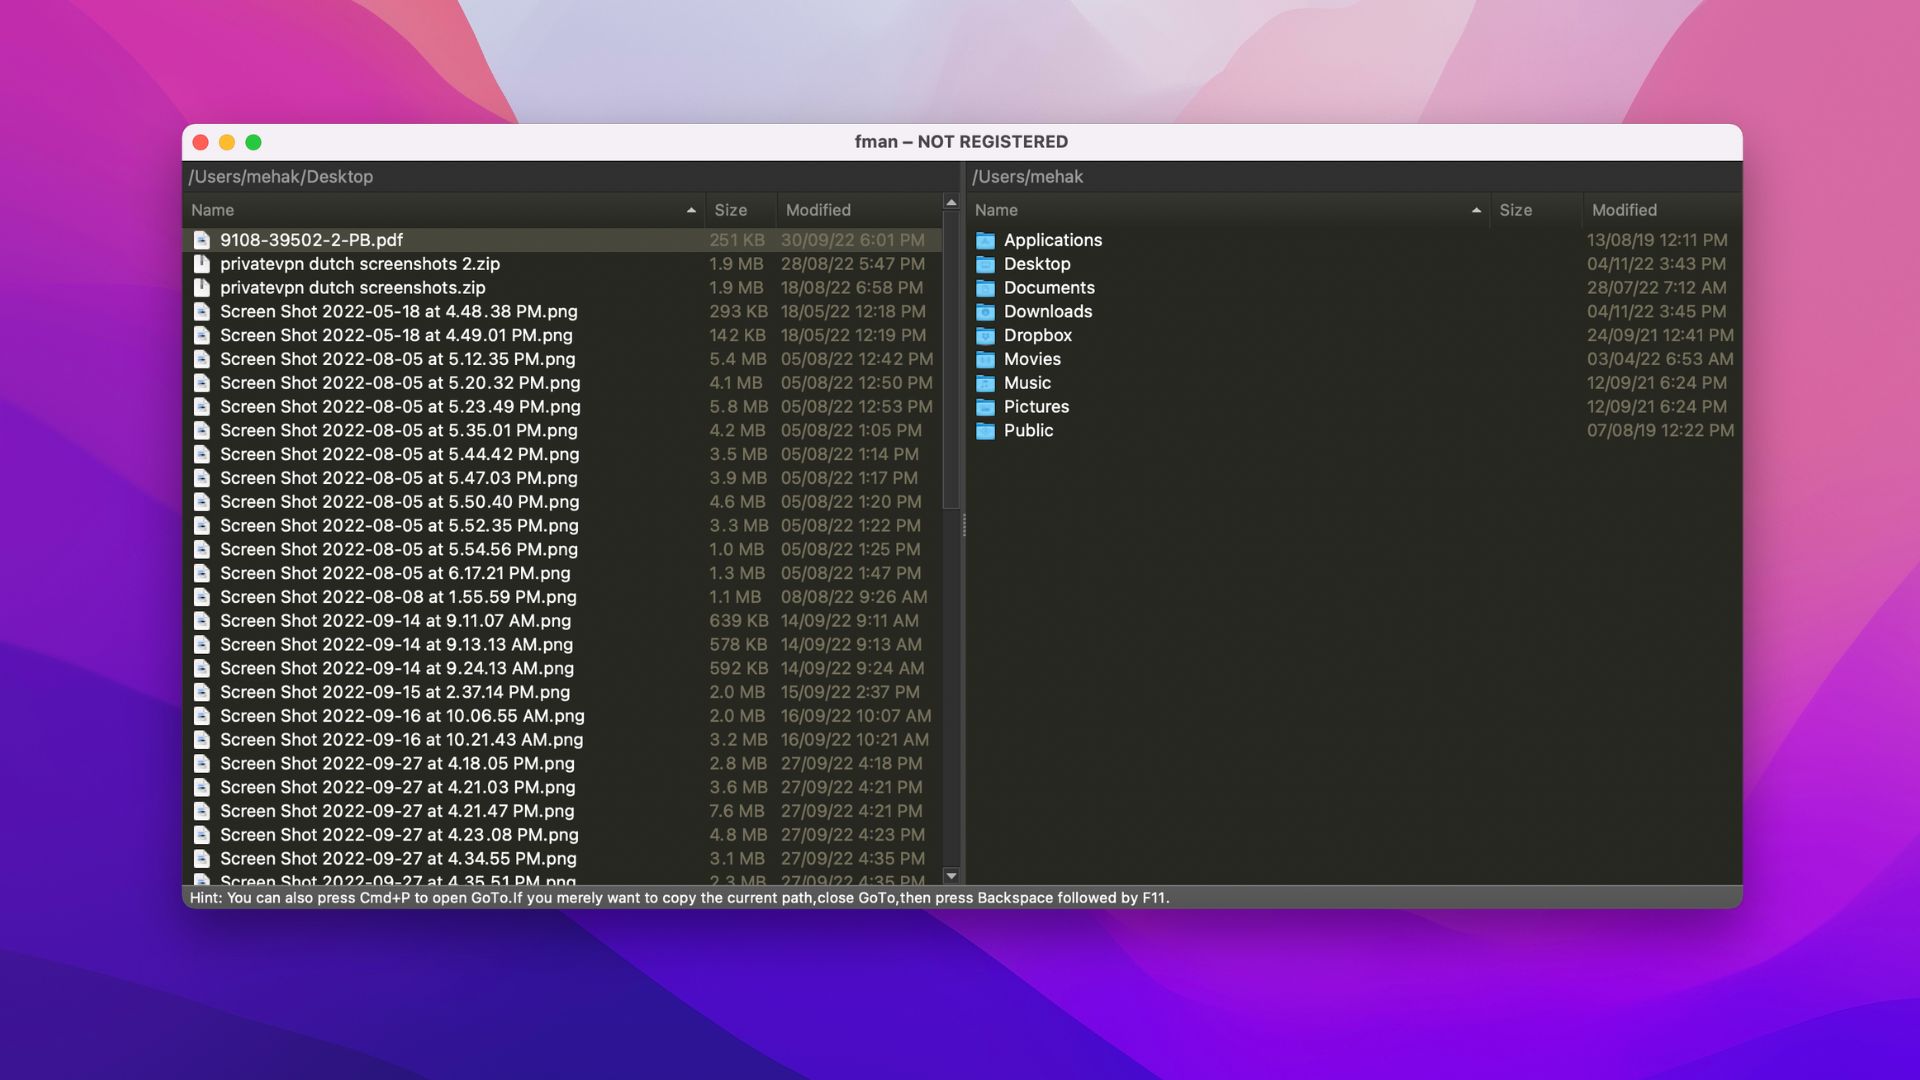The height and width of the screenshot is (1080, 1920).
Task: Click the left pane path /Users/mehak/Desktop
Action: pos(281,175)
